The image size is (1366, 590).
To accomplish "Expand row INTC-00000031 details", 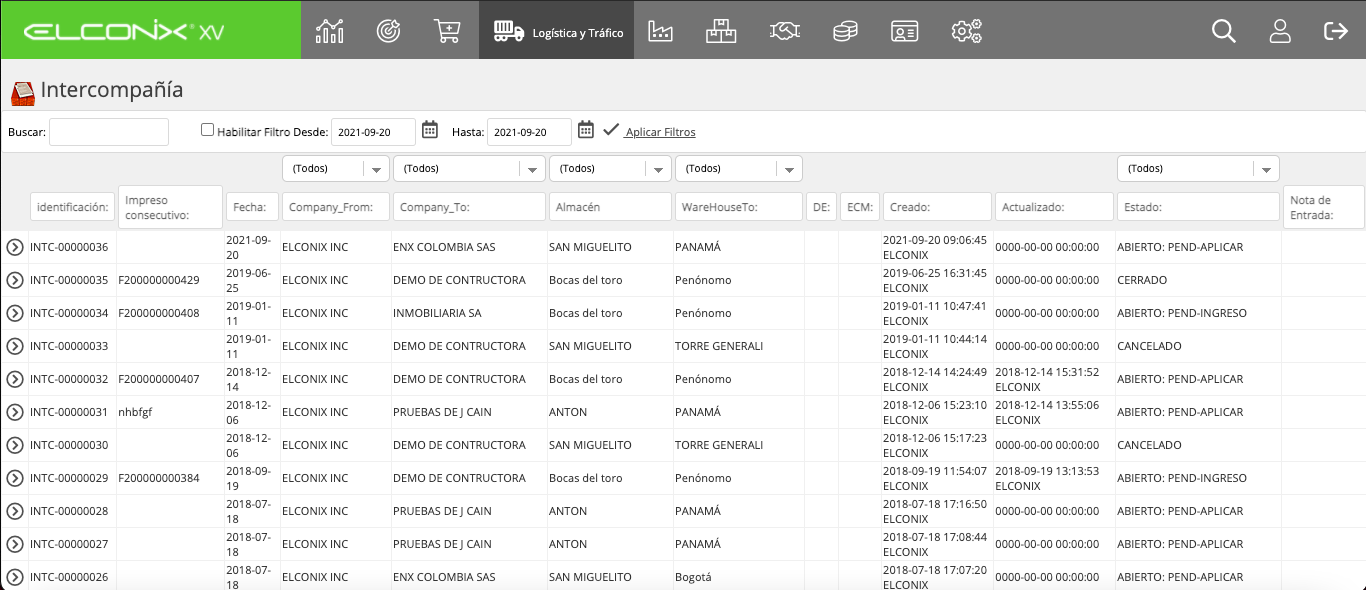I will pos(14,412).
